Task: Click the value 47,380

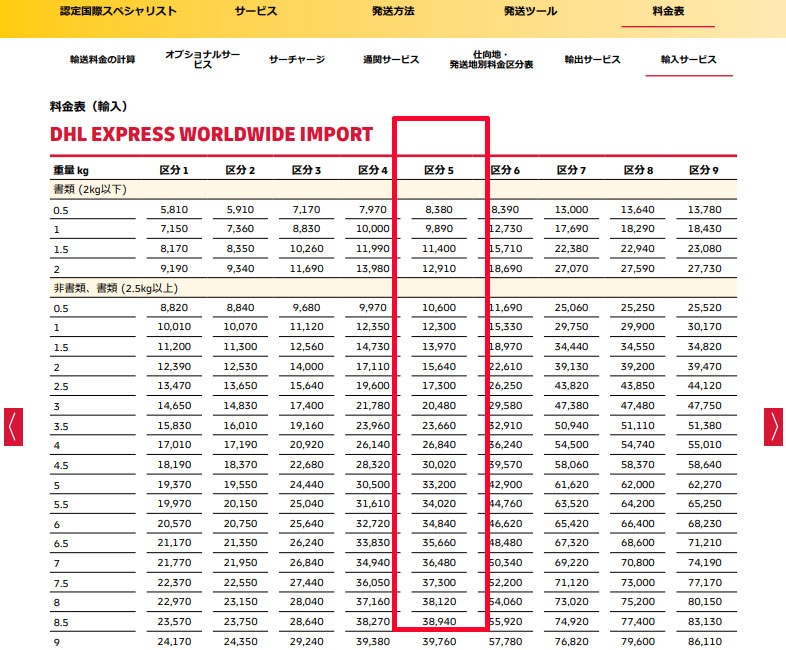Action: [571, 406]
